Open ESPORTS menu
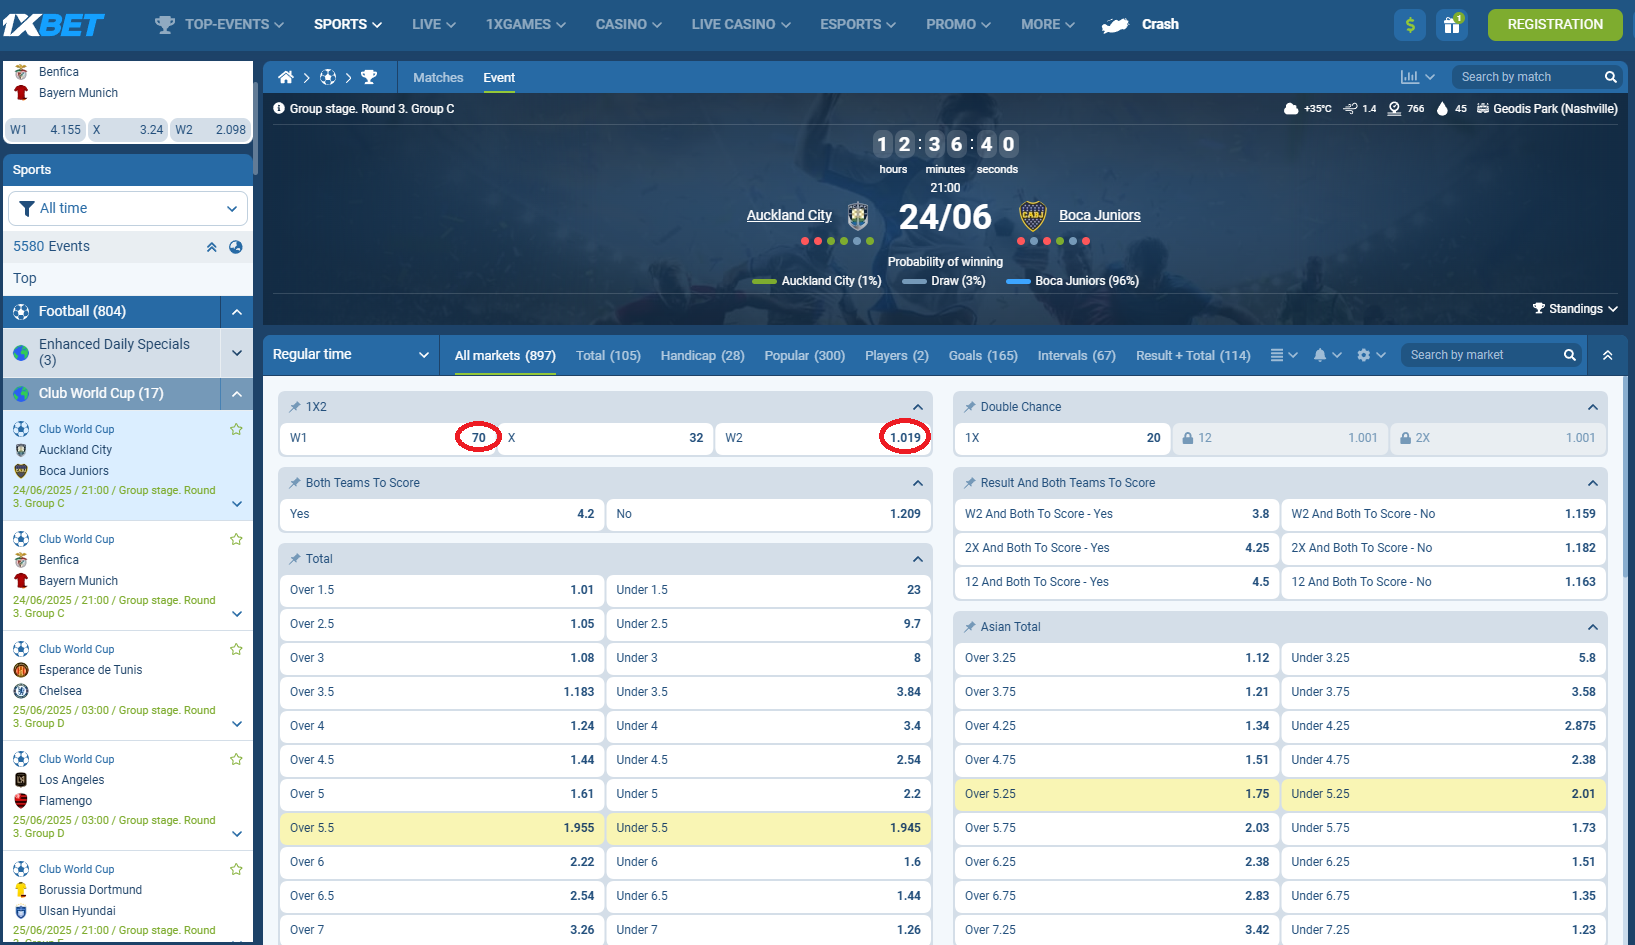 [858, 24]
